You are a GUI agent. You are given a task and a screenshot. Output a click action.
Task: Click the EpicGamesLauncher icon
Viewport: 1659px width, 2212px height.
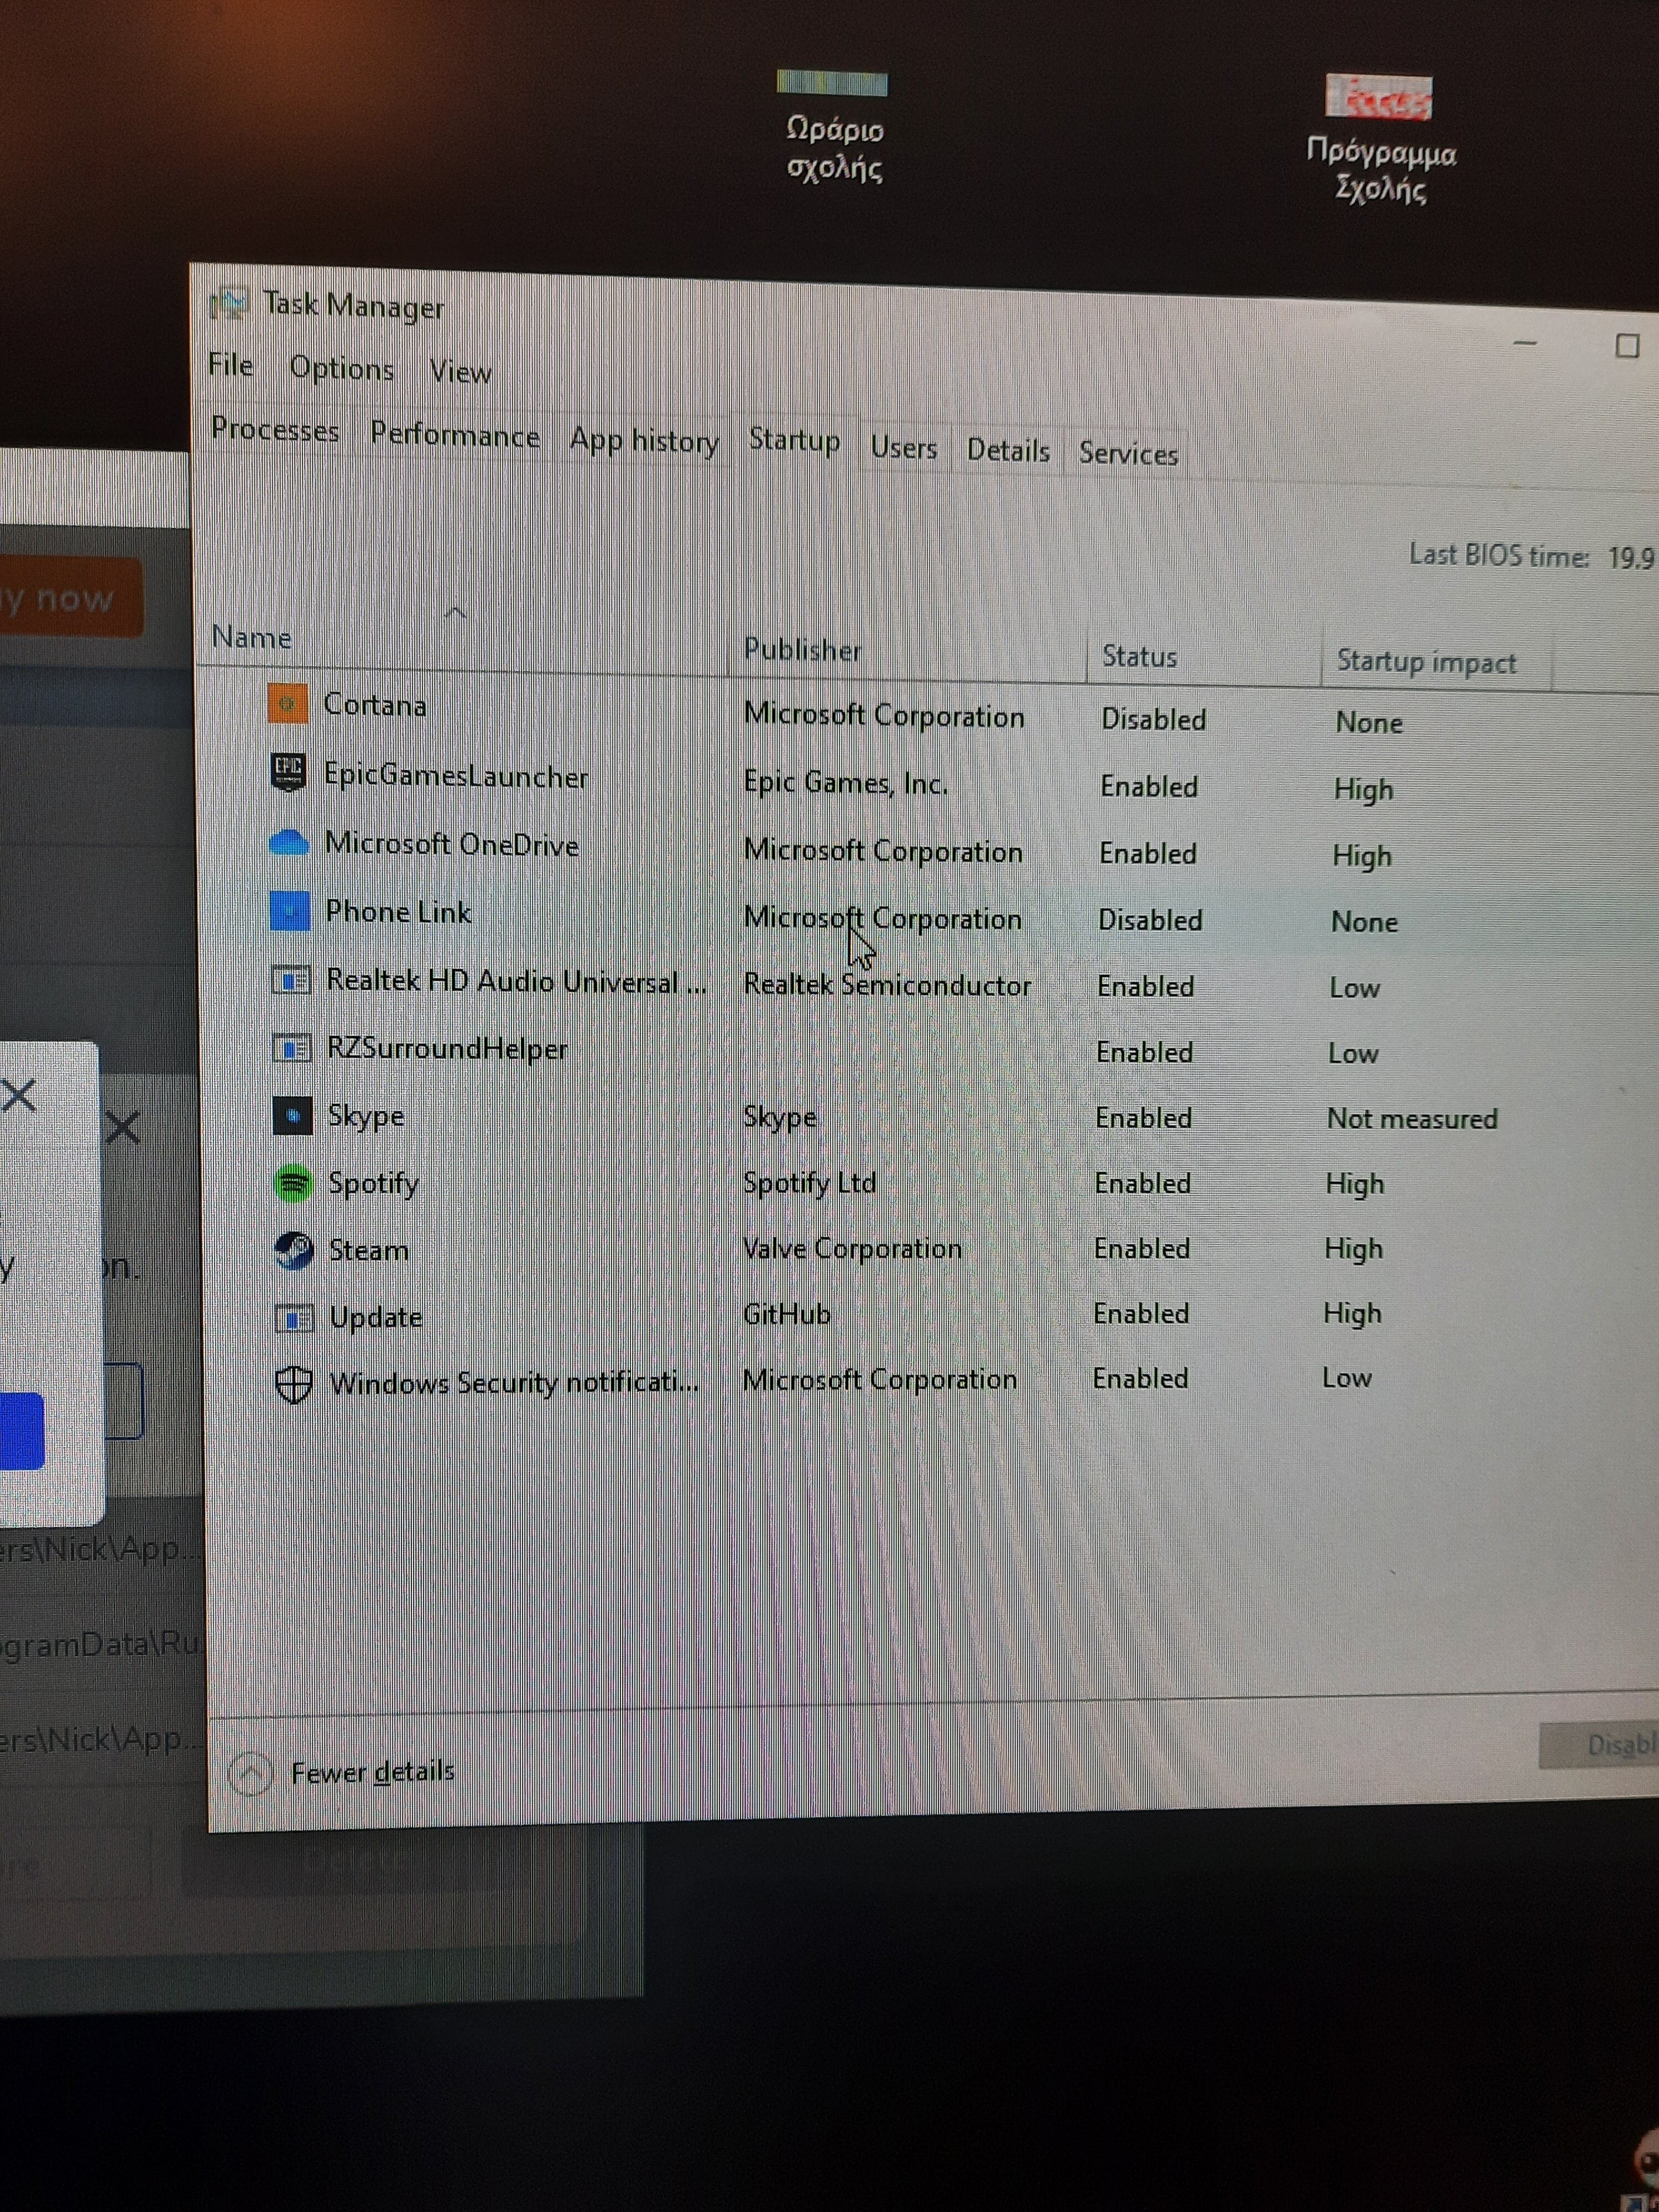coord(289,772)
